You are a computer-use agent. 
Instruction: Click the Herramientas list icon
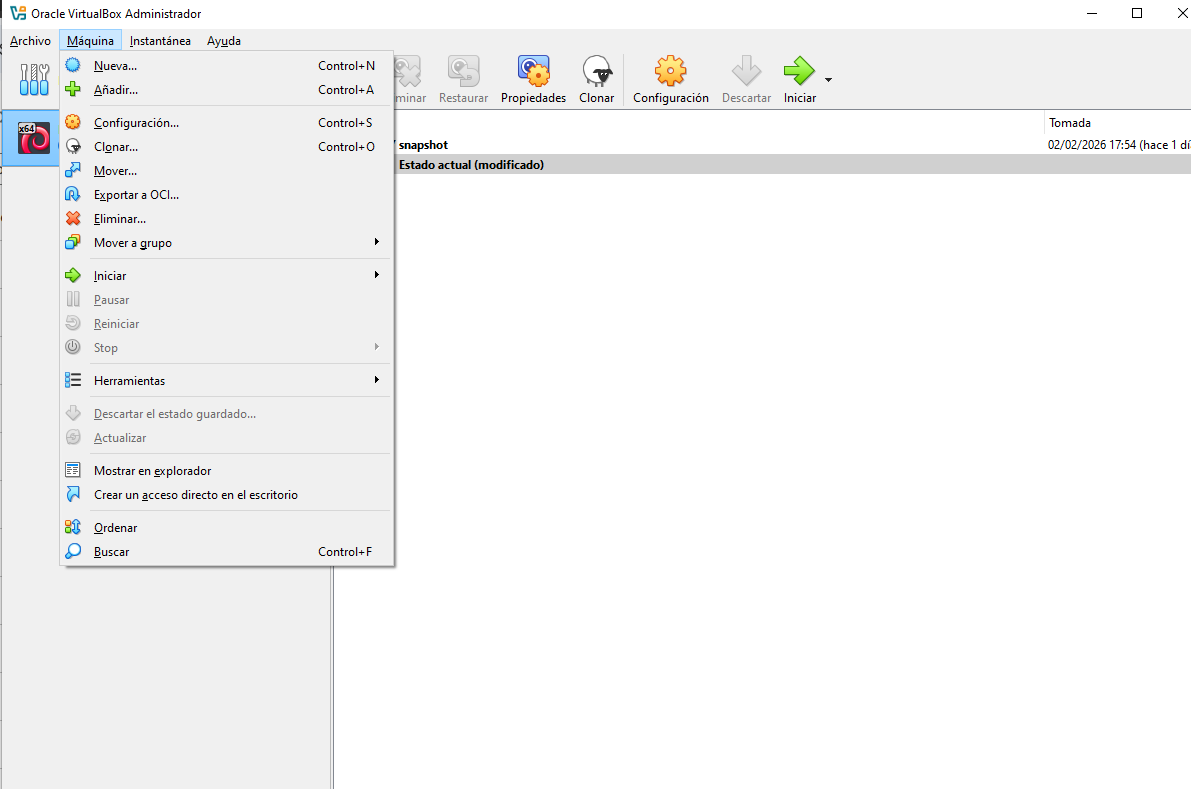tap(73, 380)
